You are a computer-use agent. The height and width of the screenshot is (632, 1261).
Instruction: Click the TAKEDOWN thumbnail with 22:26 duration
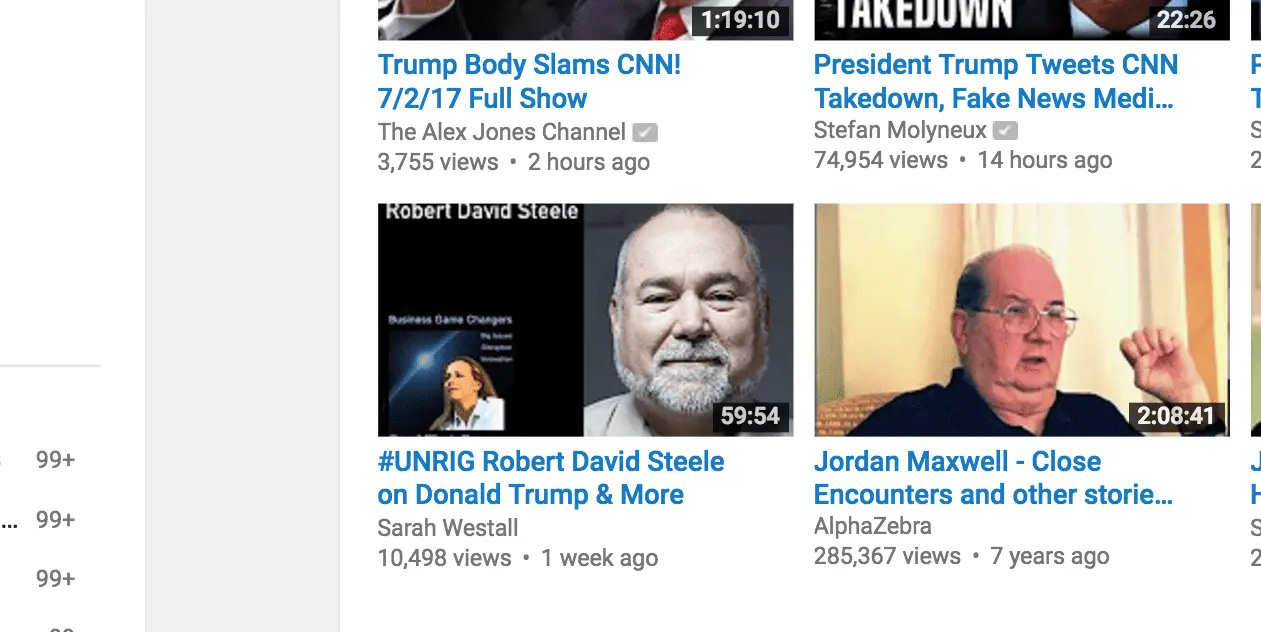(x=1021, y=20)
